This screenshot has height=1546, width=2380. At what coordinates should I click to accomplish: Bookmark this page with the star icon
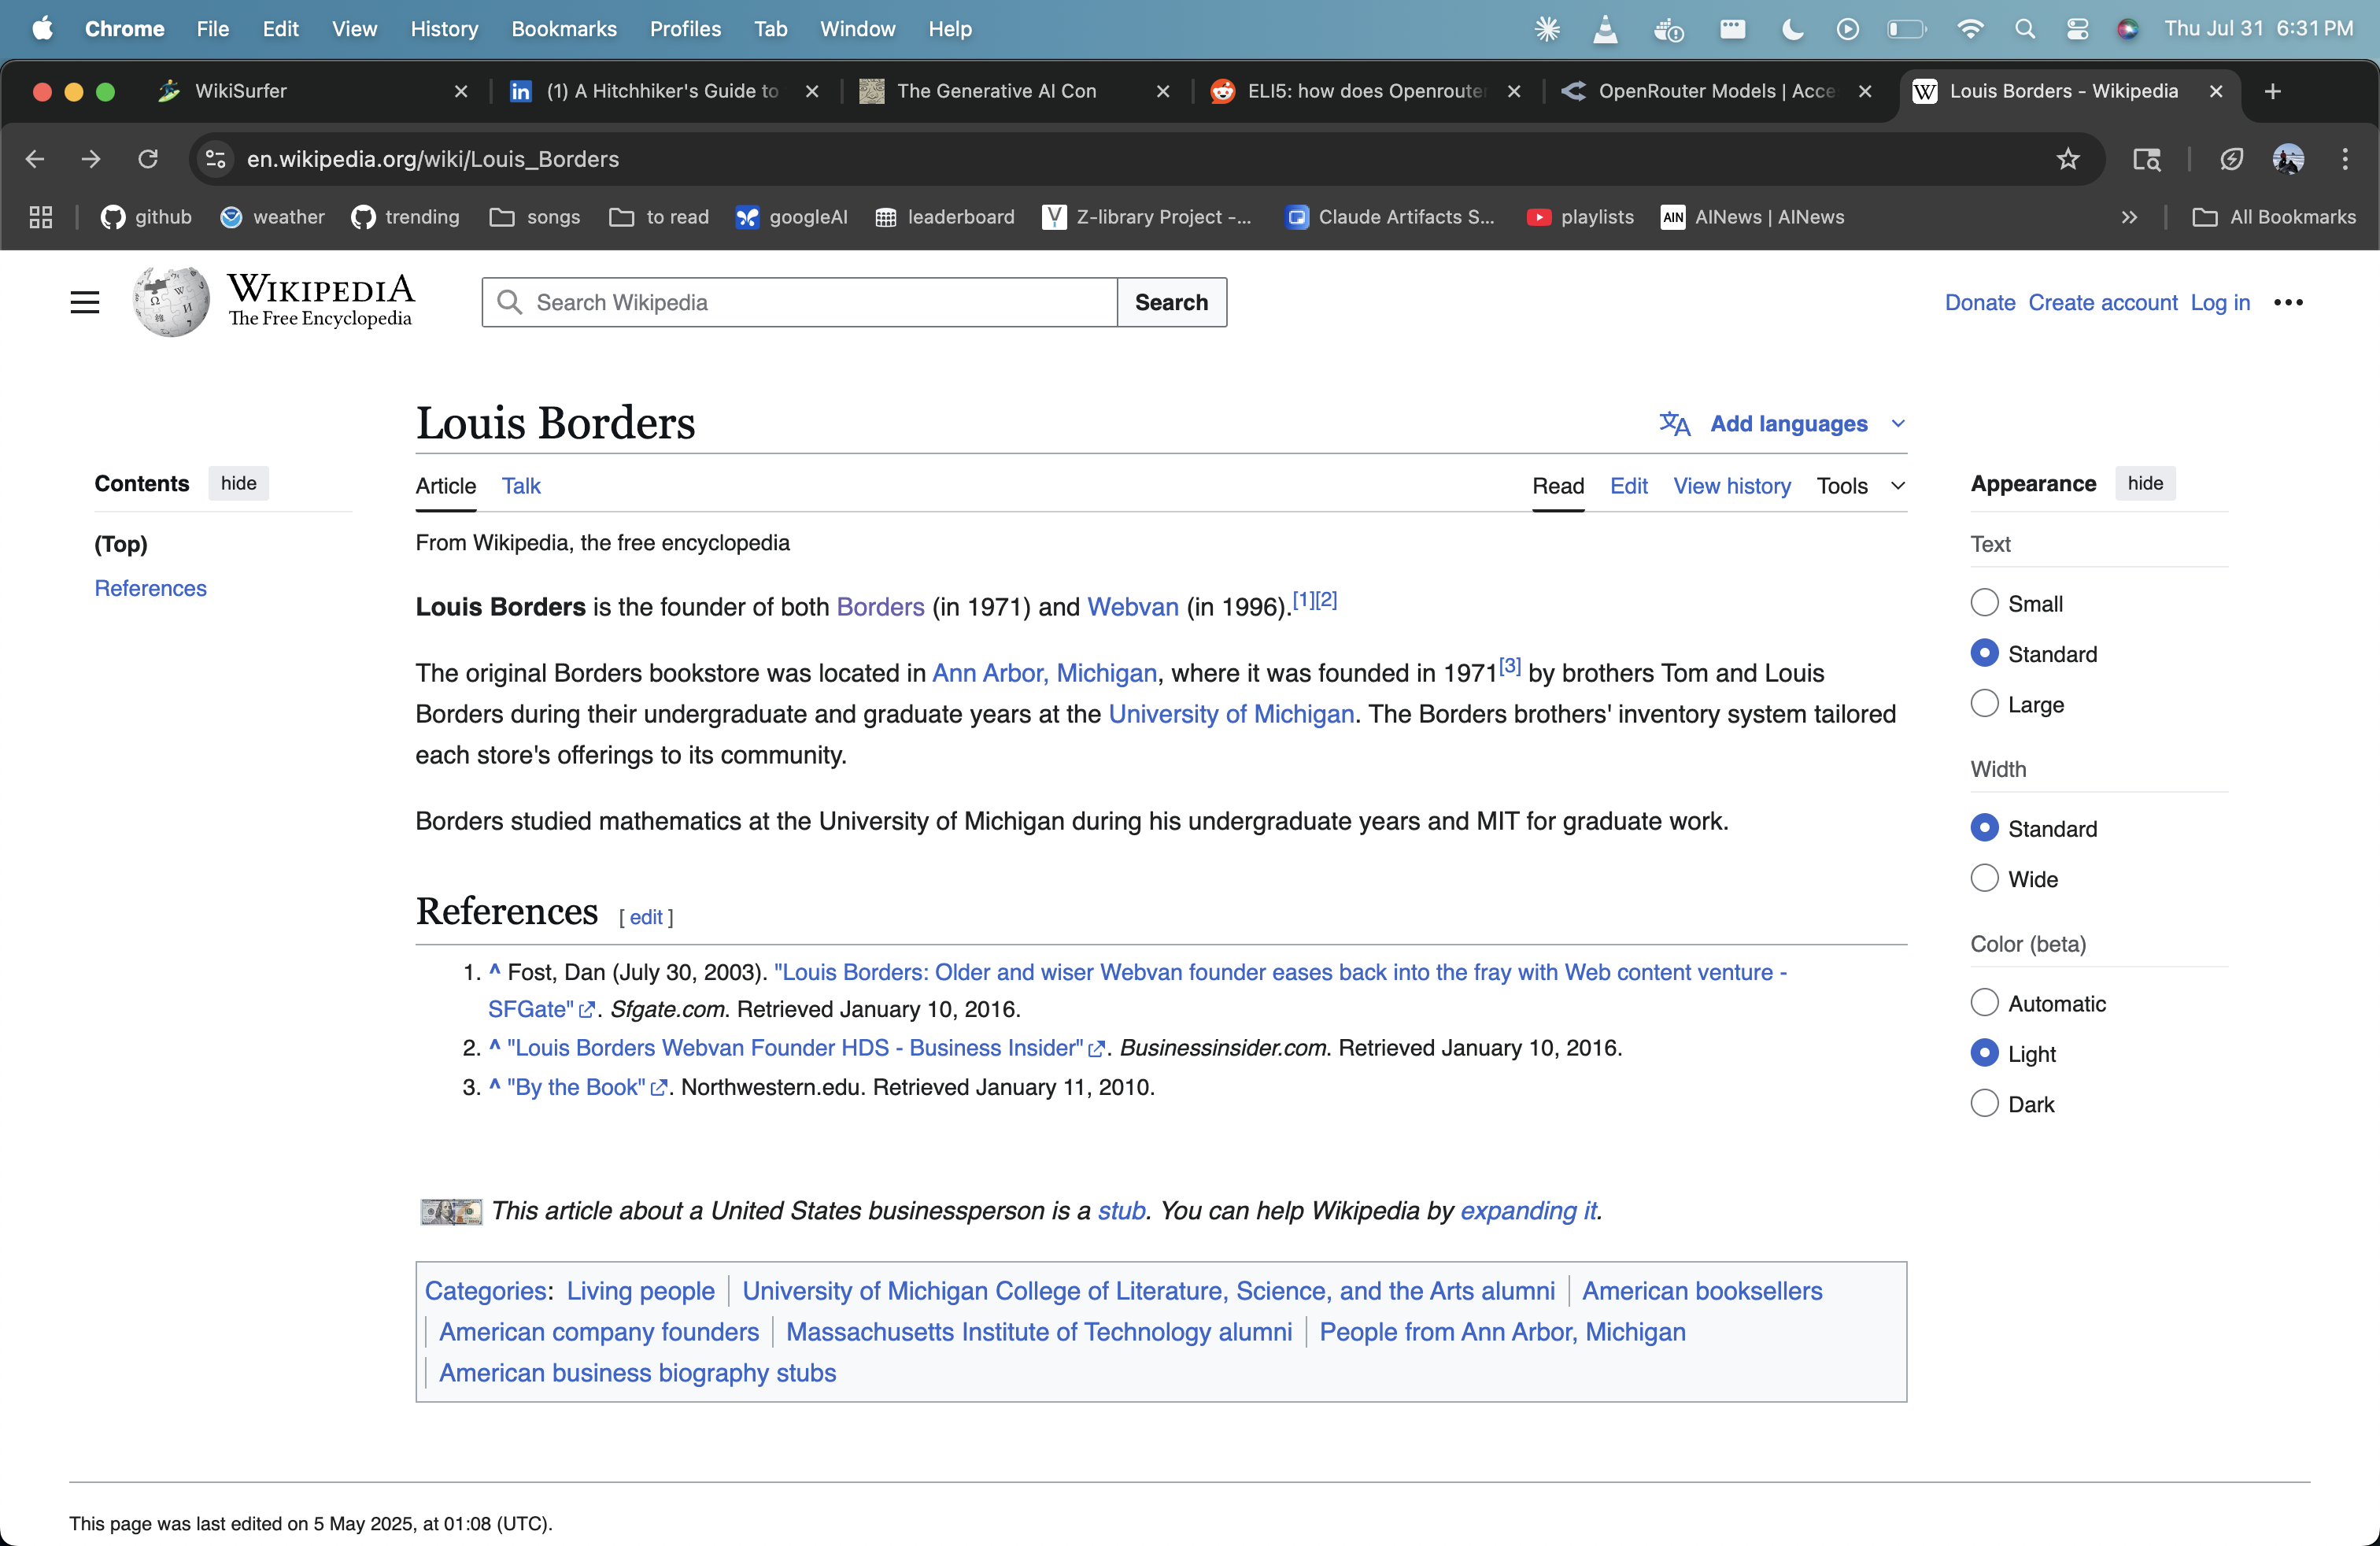pos(2068,159)
